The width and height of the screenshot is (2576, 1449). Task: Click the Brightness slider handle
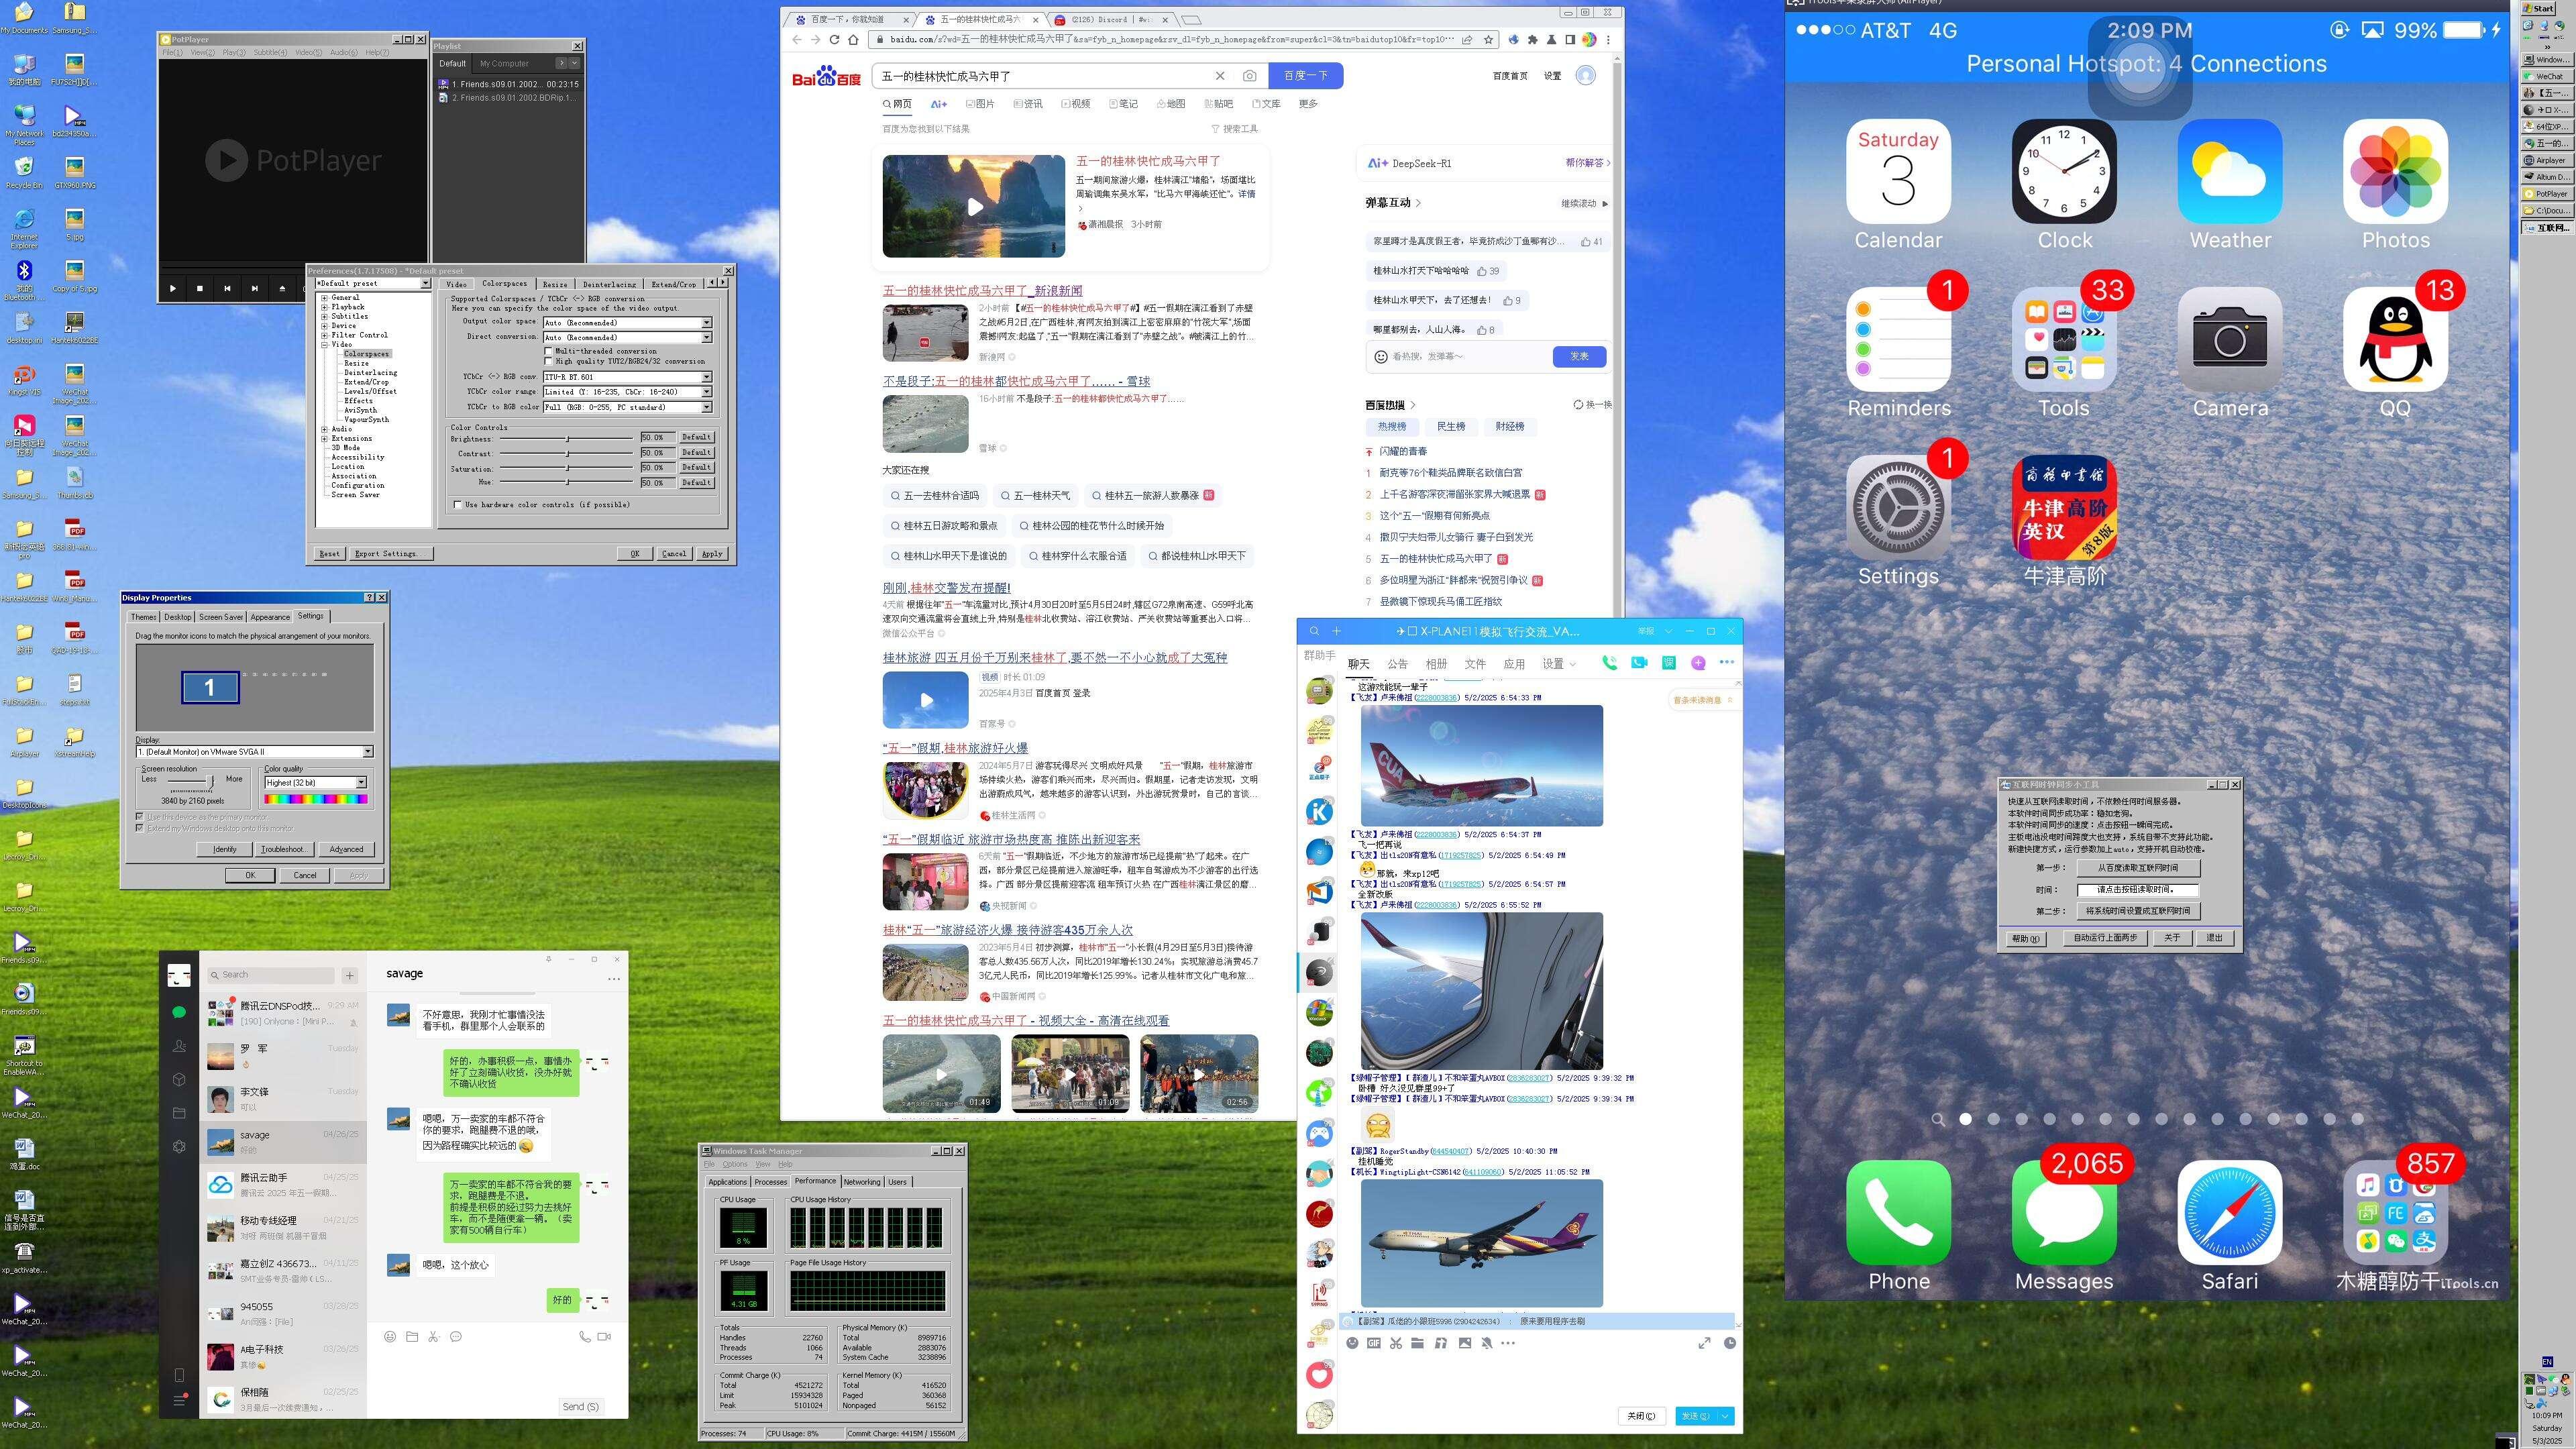pos(567,438)
